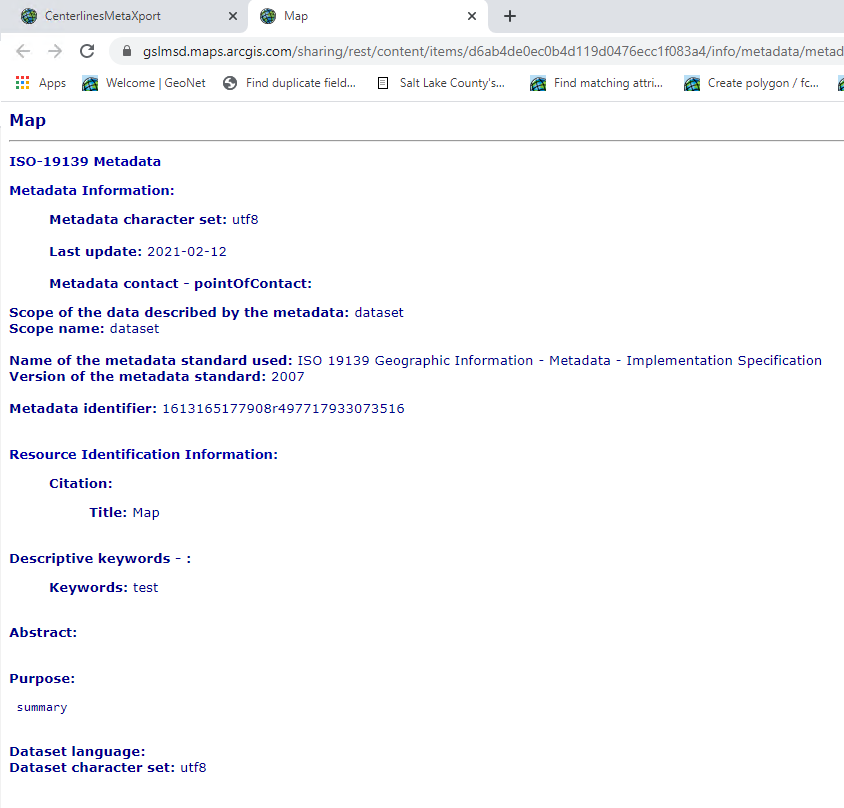Click the Salt Lake County's bookmark page icon
Image resolution: width=844 pixels, height=808 pixels.
[x=381, y=83]
